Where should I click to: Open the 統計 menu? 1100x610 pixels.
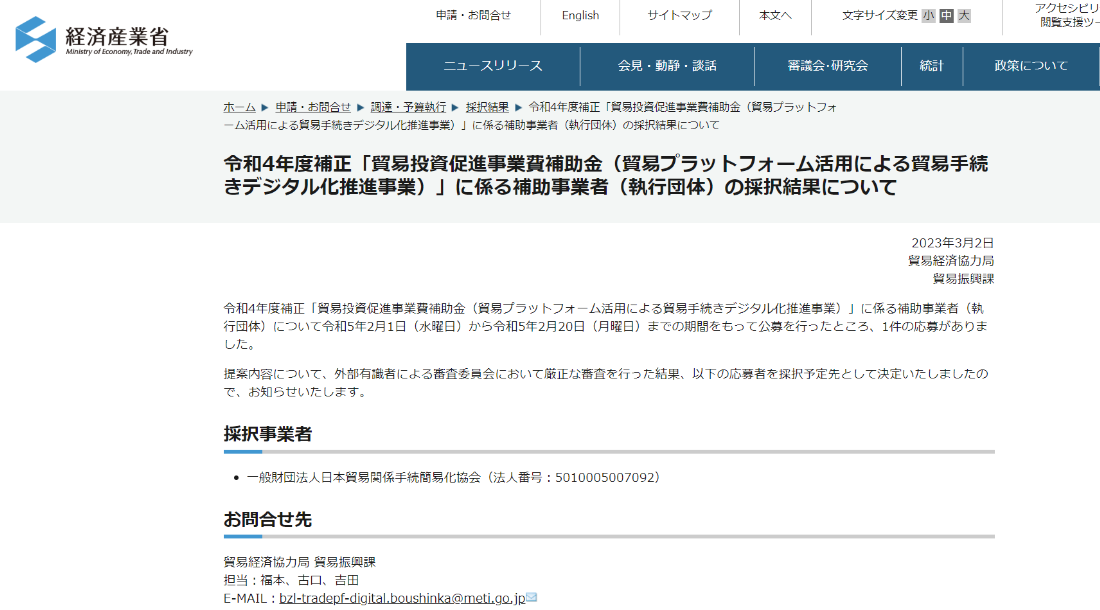(x=932, y=66)
